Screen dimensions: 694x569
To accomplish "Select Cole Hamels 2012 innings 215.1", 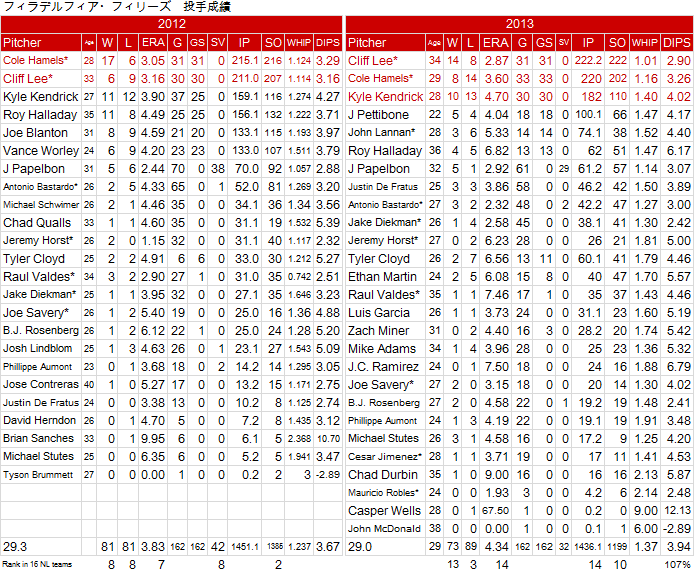I will 245,60.
